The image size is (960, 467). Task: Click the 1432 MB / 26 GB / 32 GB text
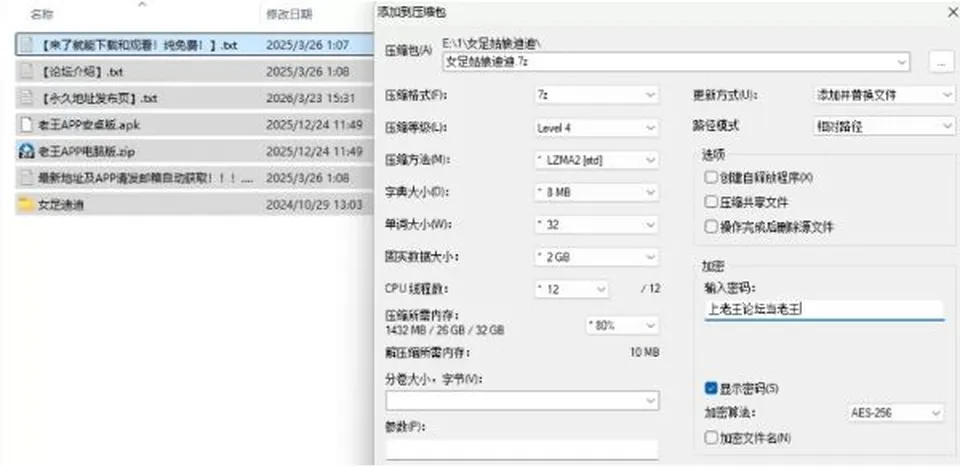[444, 331]
